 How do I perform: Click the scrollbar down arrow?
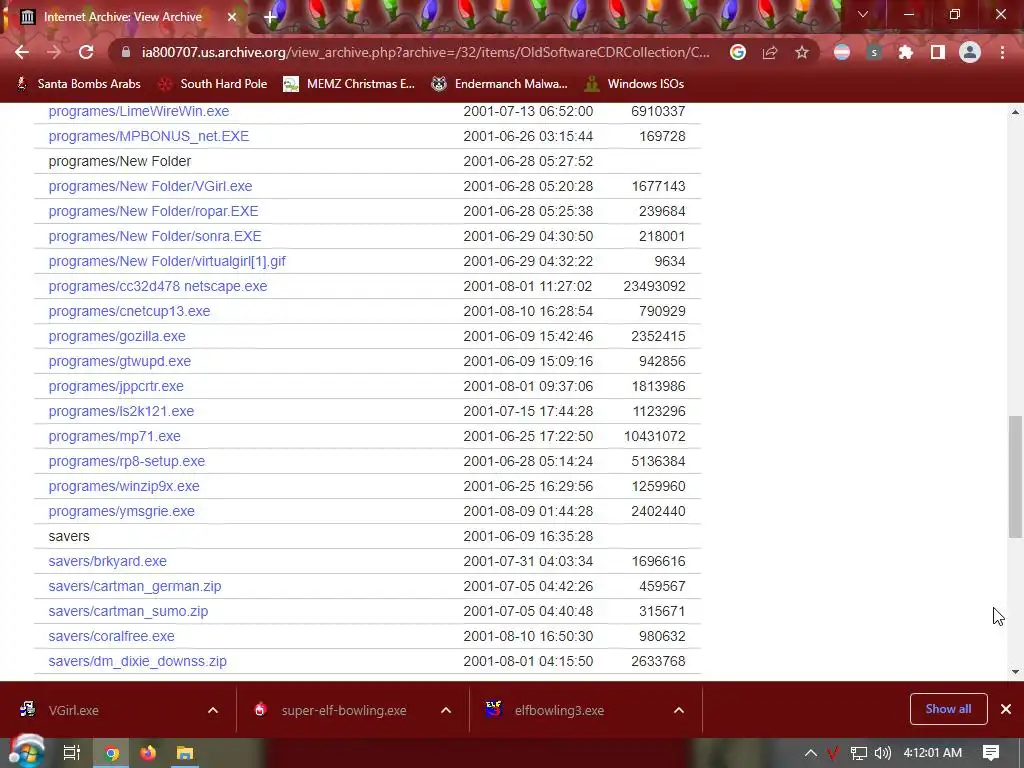pos(1015,671)
